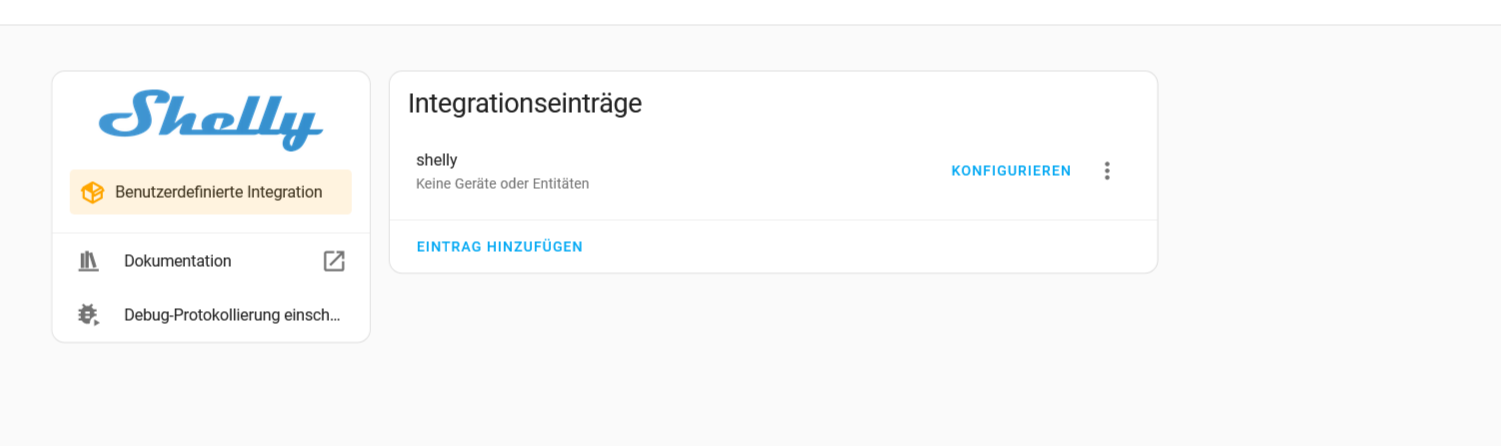1501x446 pixels.
Task: Click the empty background below the Shelly card
Action: (x=210, y=395)
